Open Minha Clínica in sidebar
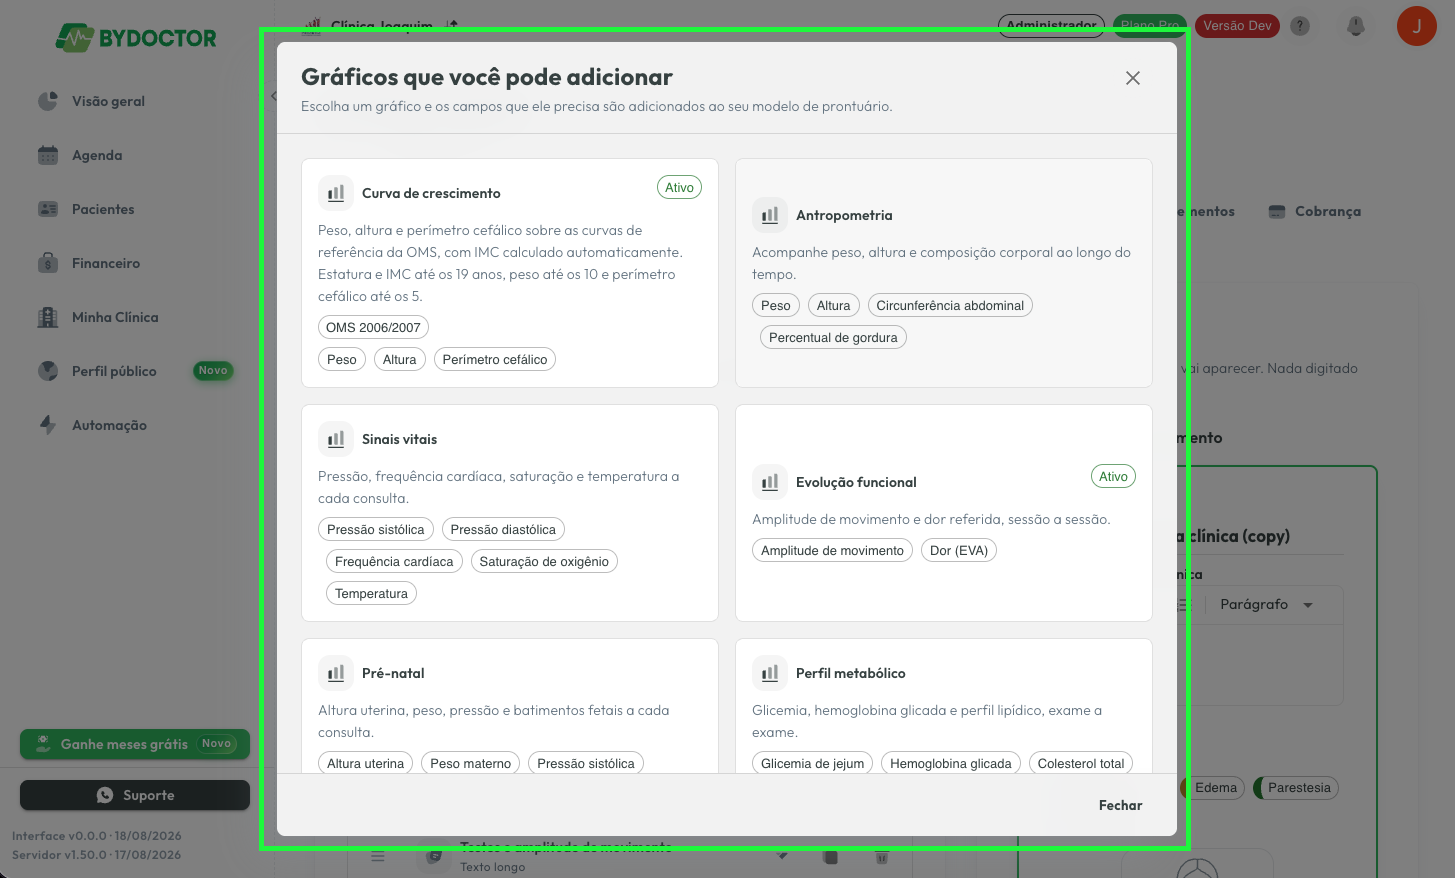The height and width of the screenshot is (878, 1455). pyautogui.click(x=115, y=317)
